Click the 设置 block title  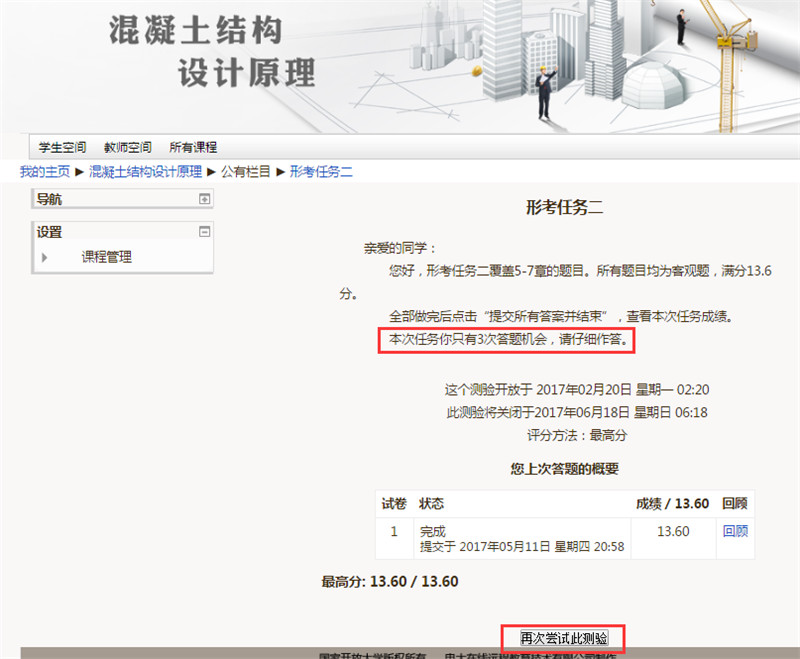pyautogui.click(x=49, y=232)
